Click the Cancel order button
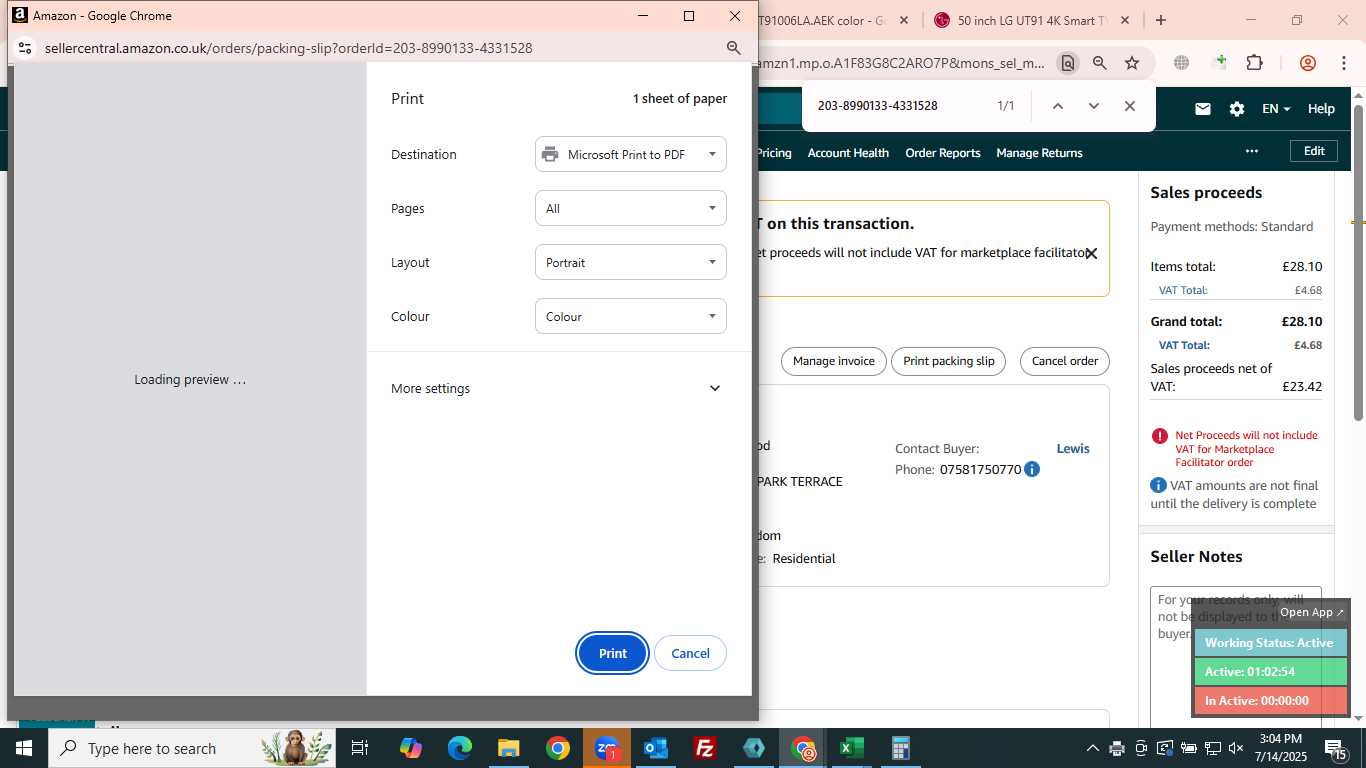The width and height of the screenshot is (1366, 768). pyautogui.click(x=1064, y=361)
